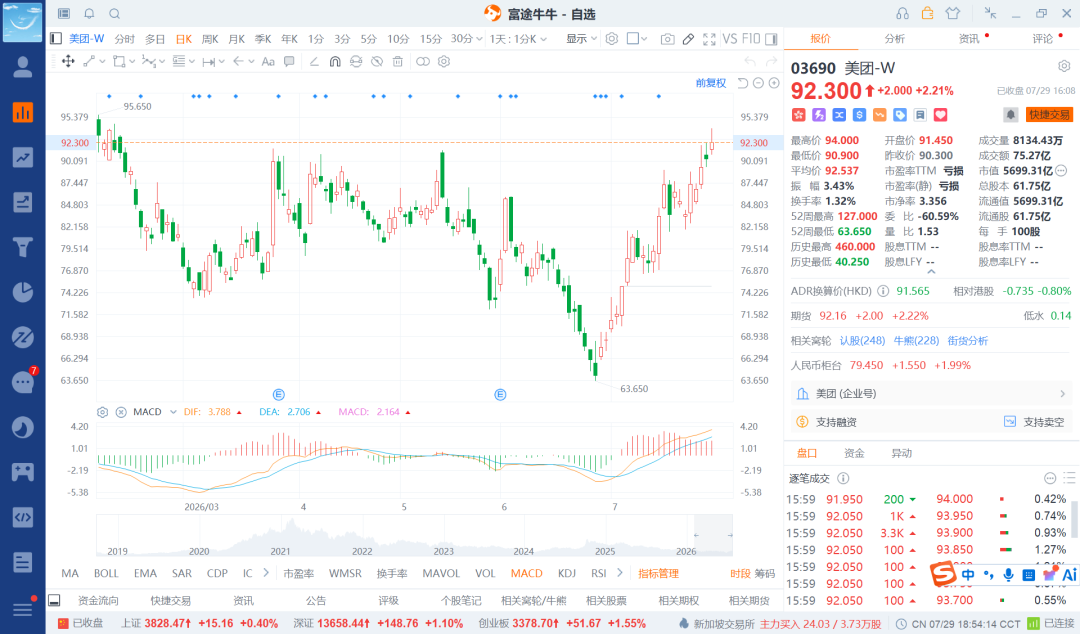This screenshot has height=634, width=1080.
Task: Click 指标管理 indicator management
Action: [x=658, y=573]
